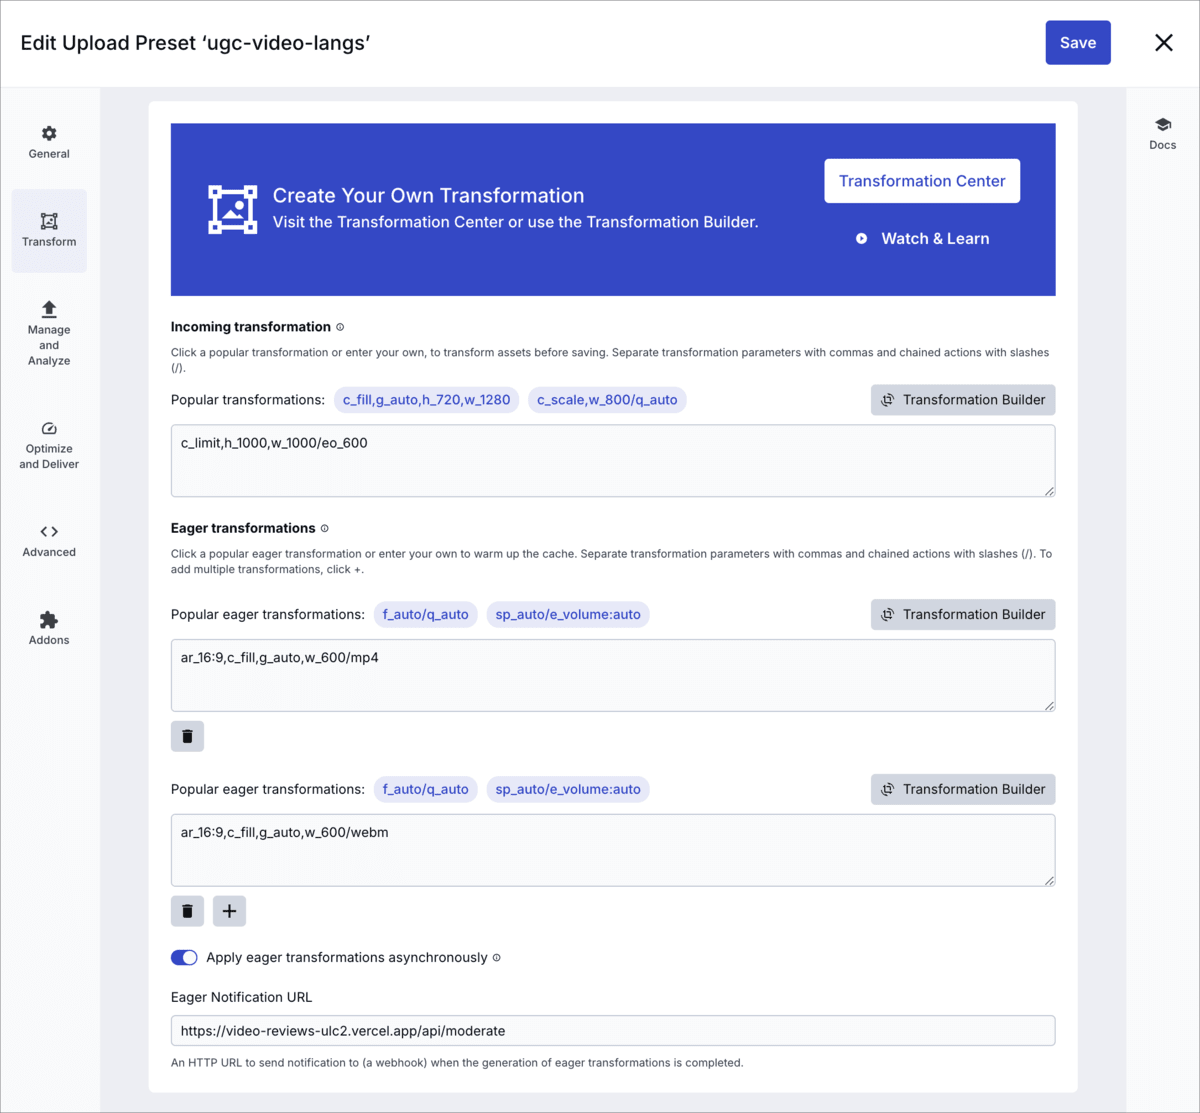
Task: Toggle Apply eager transformations asynchronously switch
Action: [184, 958]
